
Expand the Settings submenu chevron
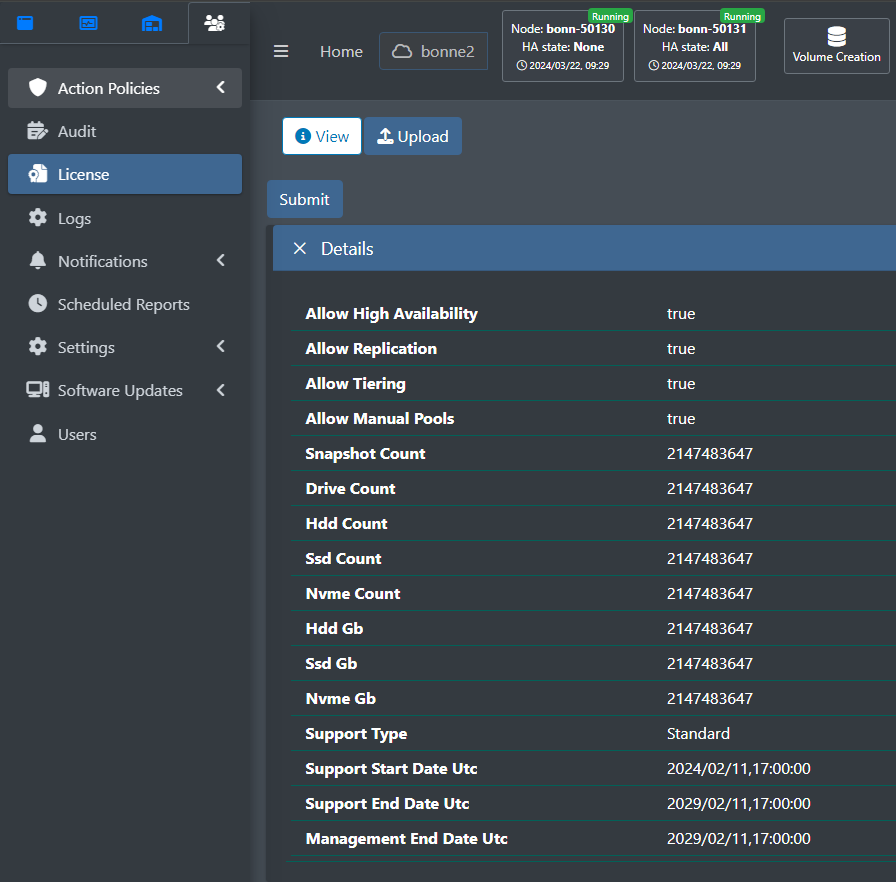click(221, 346)
